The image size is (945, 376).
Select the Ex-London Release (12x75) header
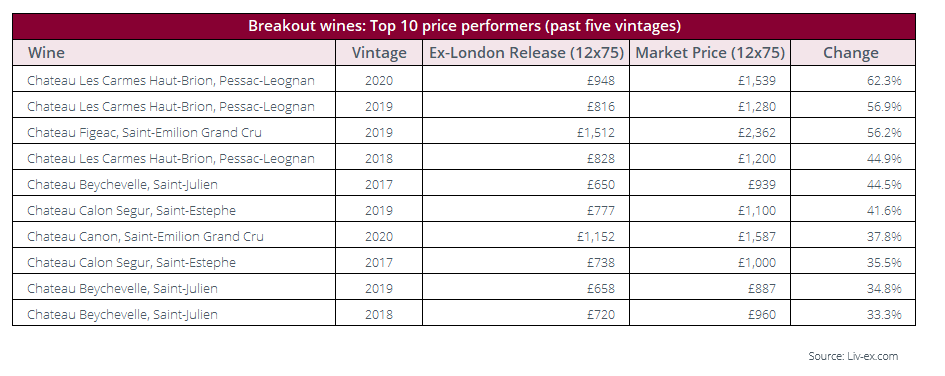coord(526,53)
